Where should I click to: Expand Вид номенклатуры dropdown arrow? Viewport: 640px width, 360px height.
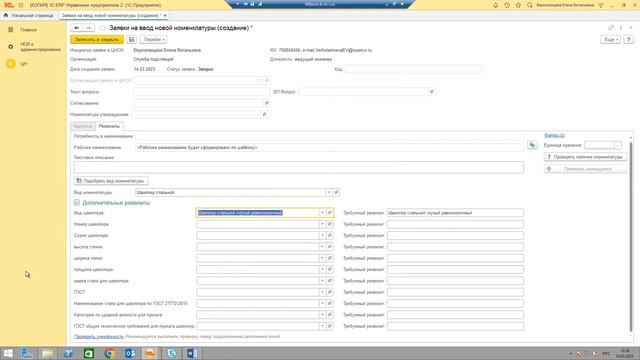(x=329, y=192)
